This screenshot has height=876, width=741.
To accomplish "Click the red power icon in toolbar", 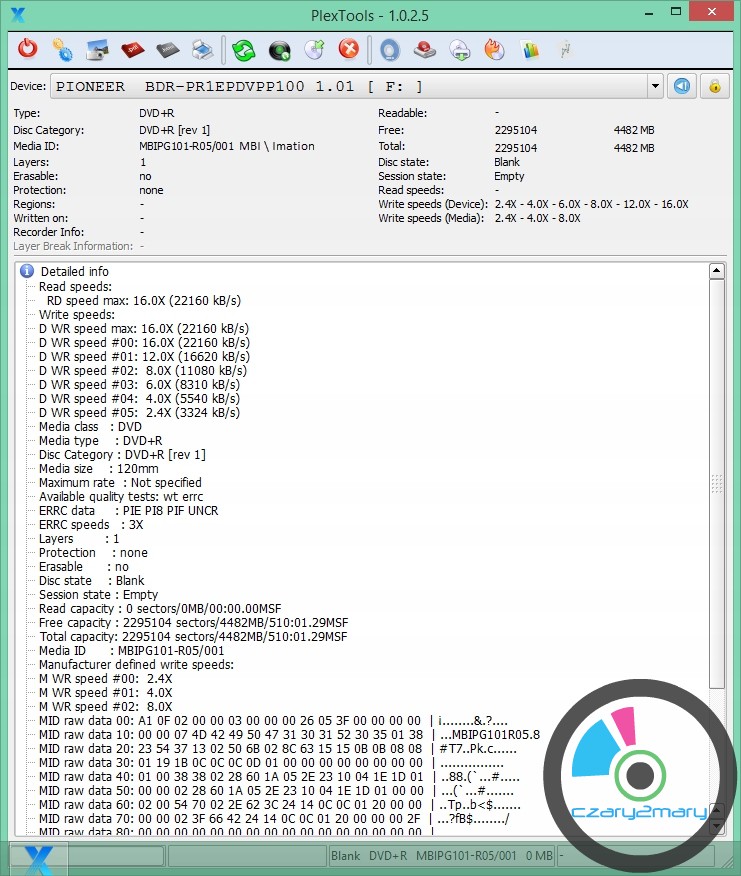I will pos(28,49).
